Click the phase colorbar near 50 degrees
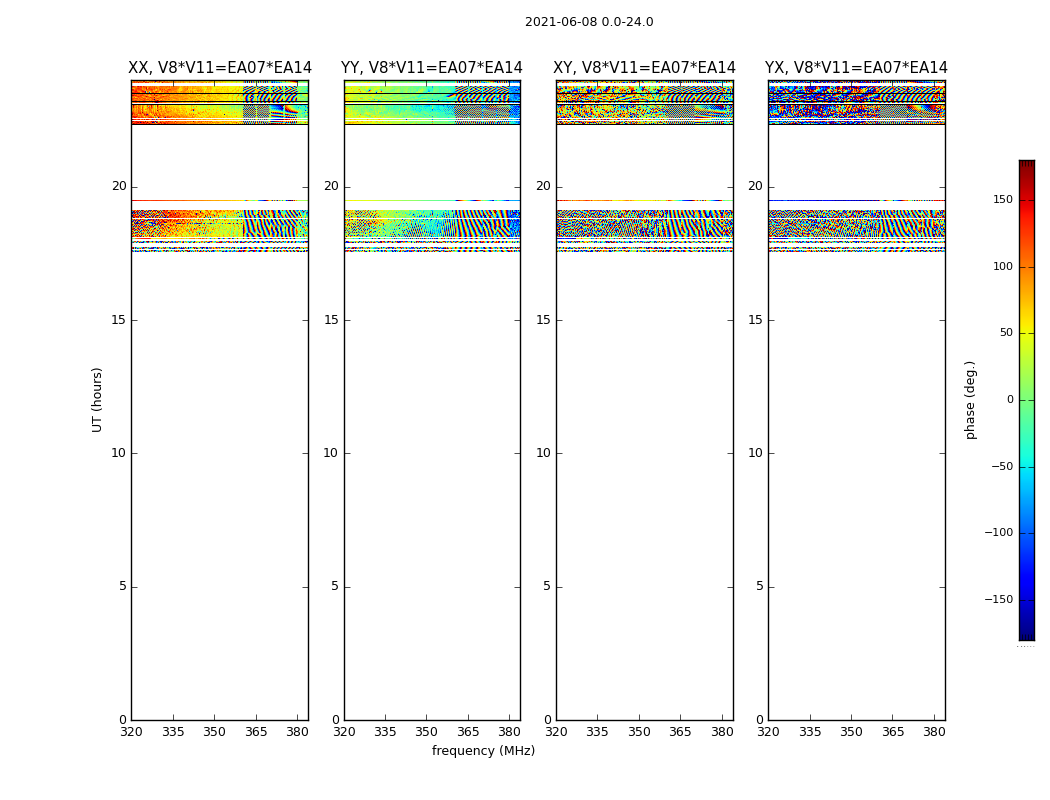 tap(1027, 333)
